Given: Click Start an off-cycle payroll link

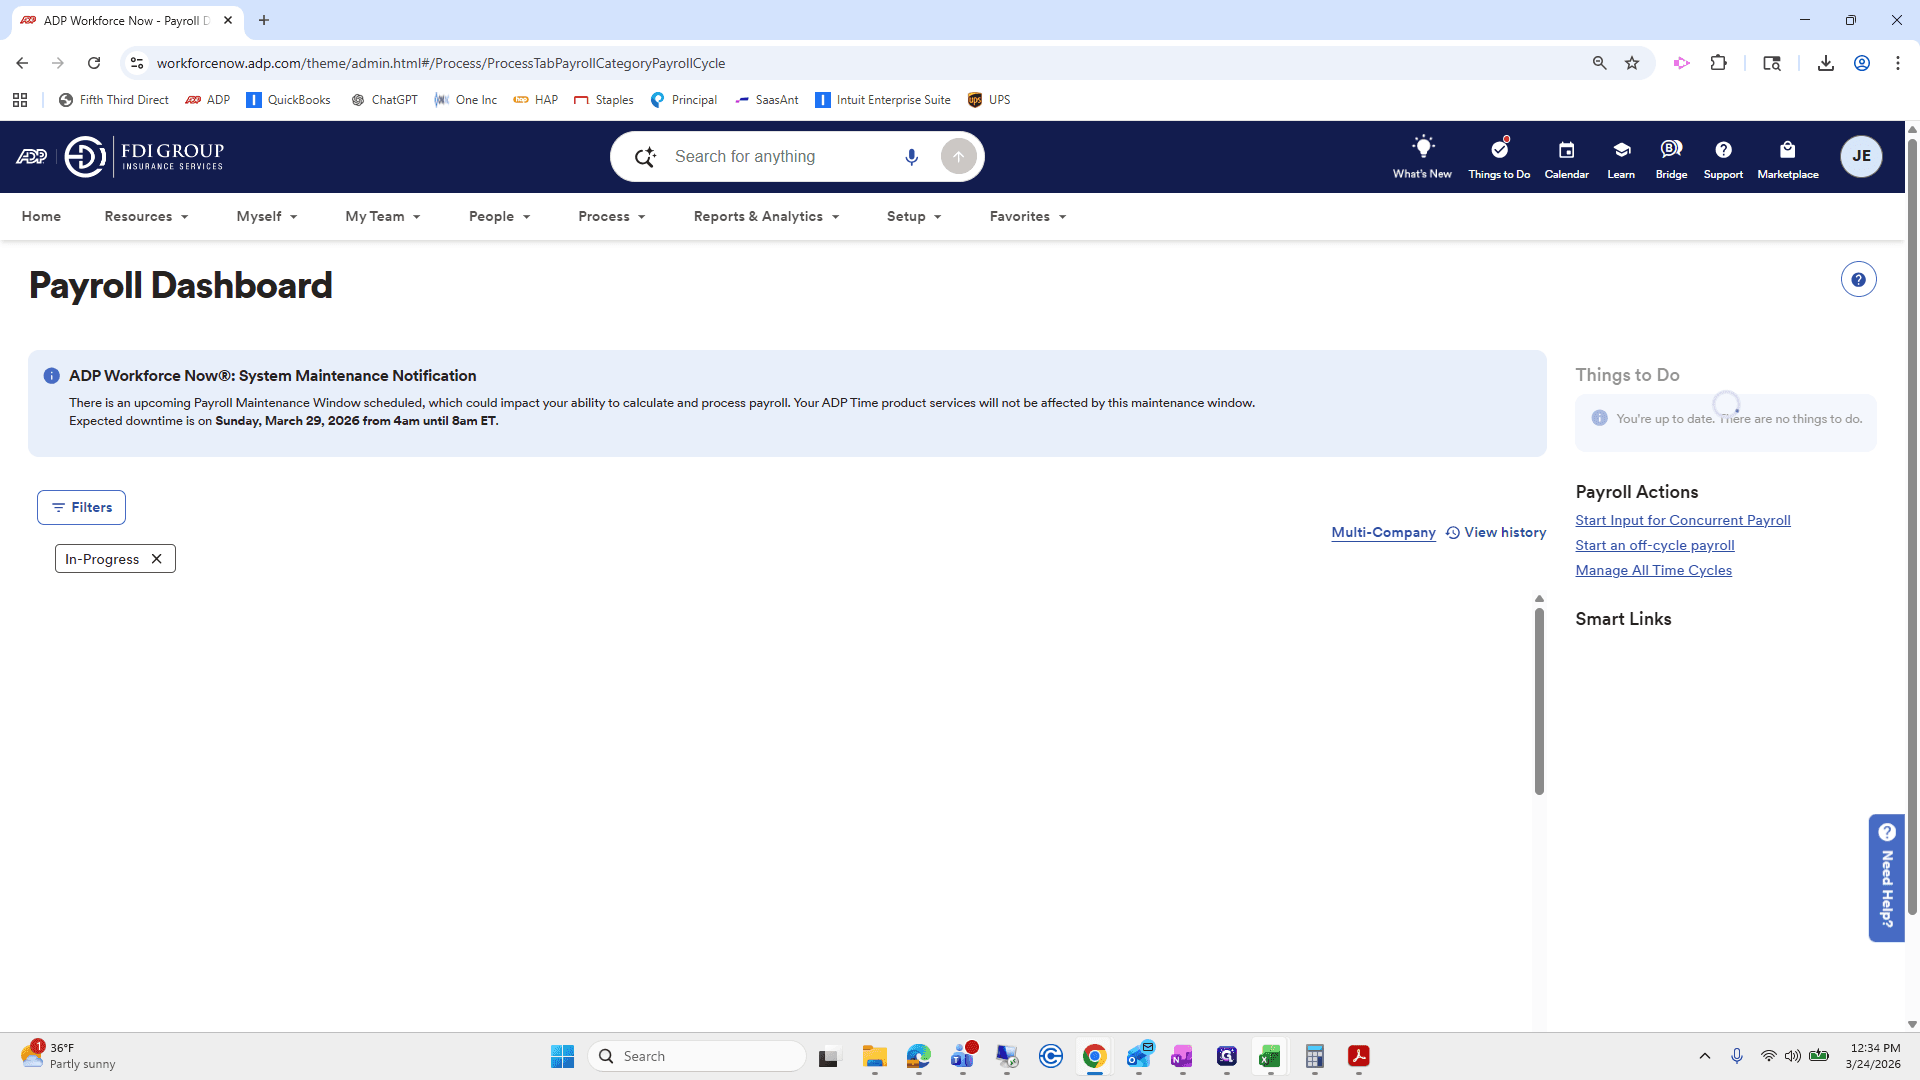Looking at the screenshot, I should (1654, 545).
